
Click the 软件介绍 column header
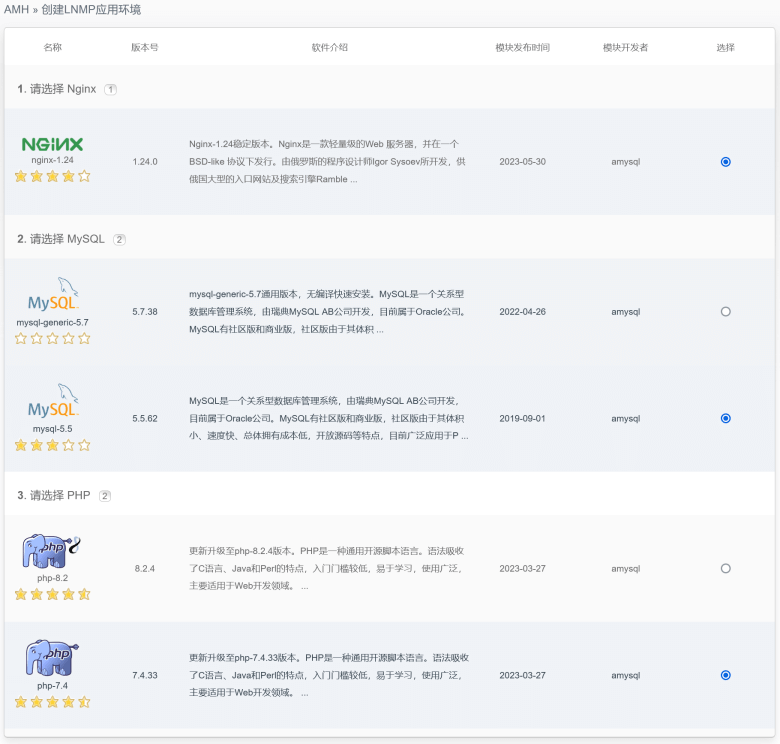329,47
